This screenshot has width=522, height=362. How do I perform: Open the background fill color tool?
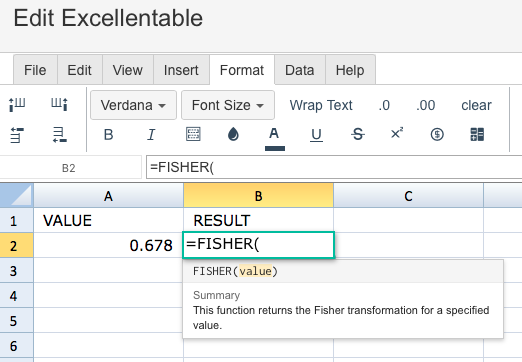pos(233,134)
